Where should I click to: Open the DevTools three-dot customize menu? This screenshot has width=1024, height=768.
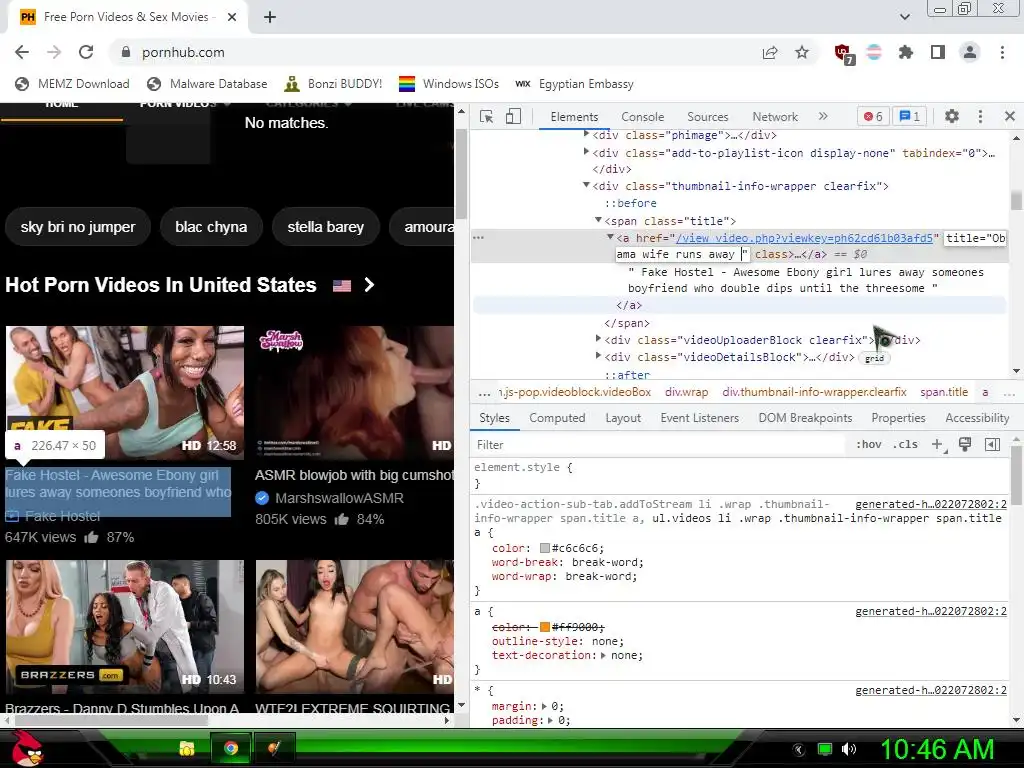click(980, 116)
